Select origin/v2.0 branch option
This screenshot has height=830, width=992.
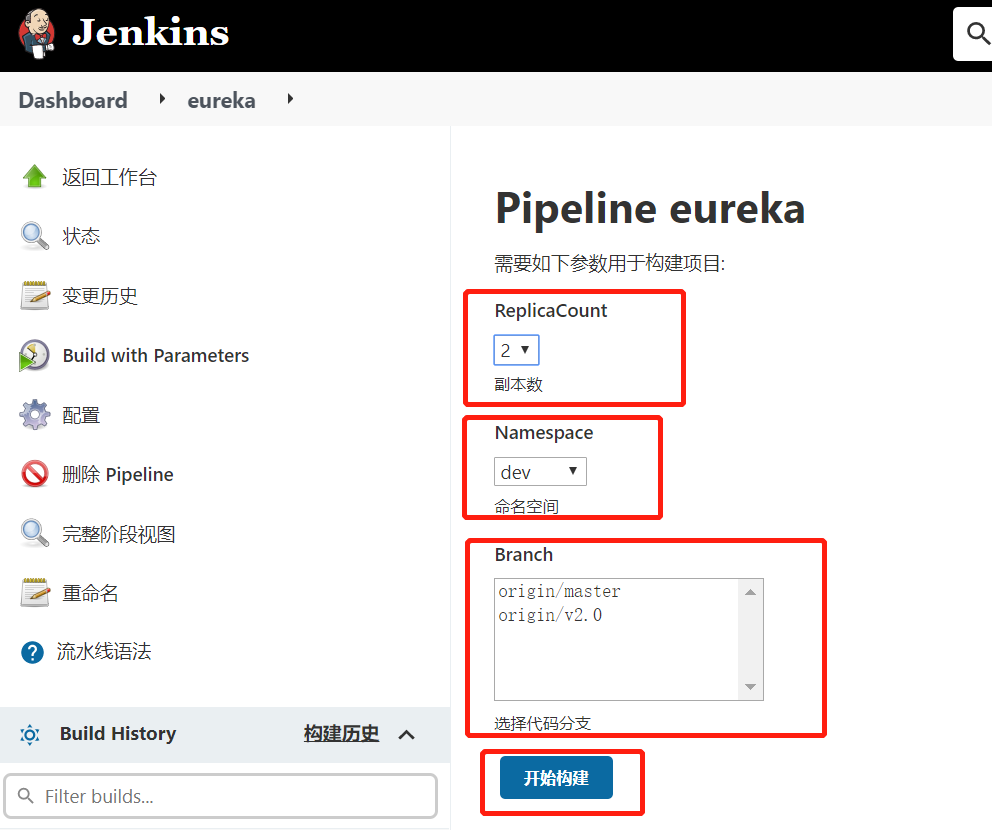[551, 615]
